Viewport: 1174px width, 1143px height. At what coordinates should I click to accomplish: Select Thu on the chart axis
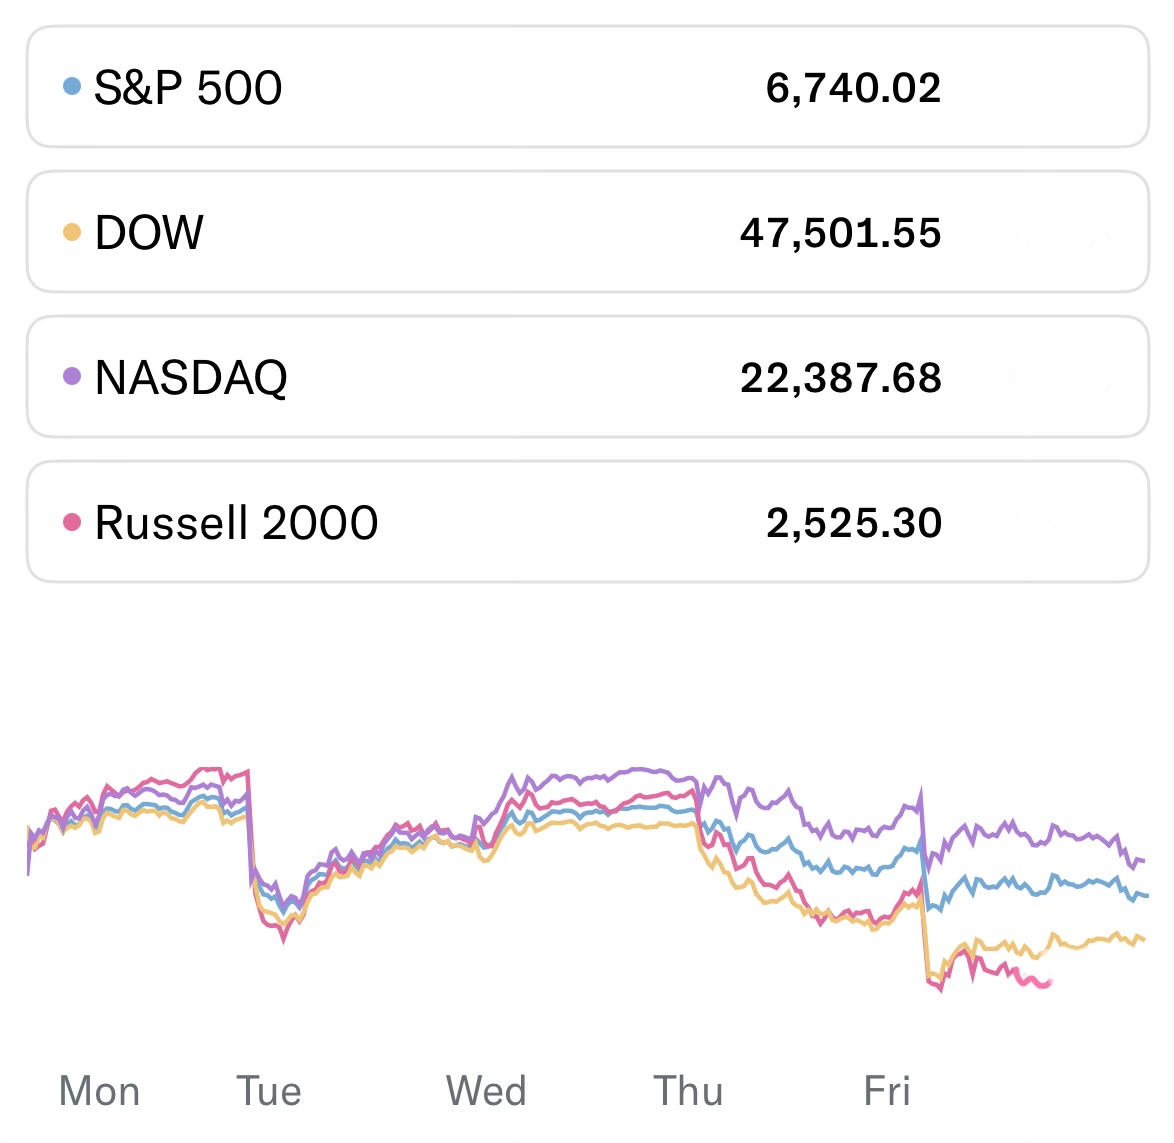[688, 1091]
